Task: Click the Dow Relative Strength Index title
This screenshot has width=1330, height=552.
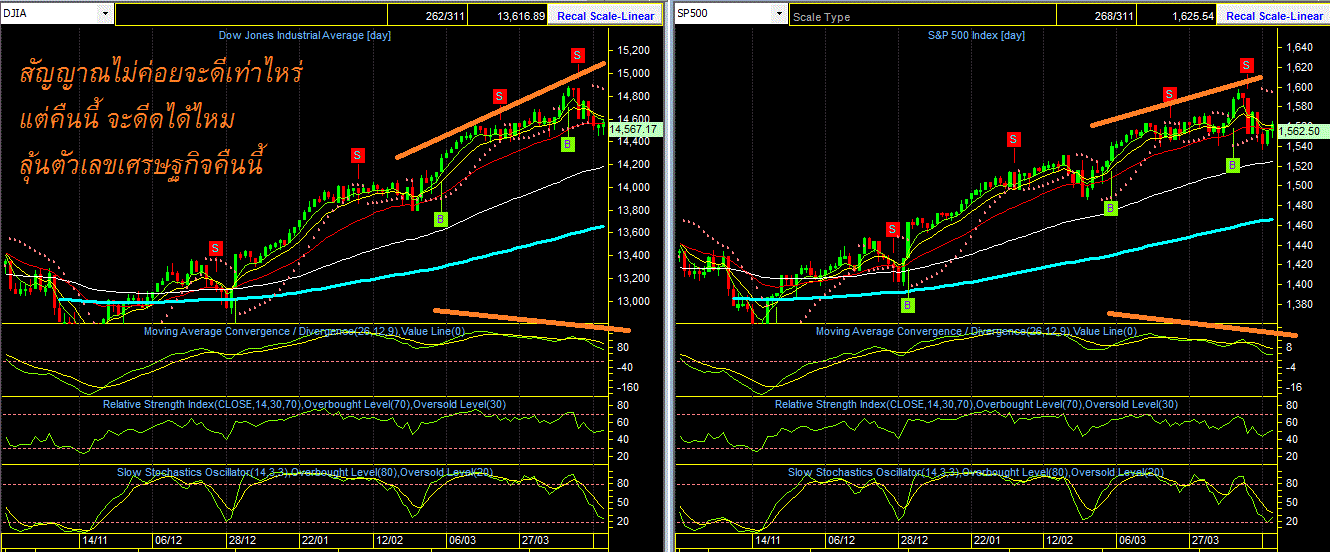Action: pyautogui.click(x=305, y=403)
